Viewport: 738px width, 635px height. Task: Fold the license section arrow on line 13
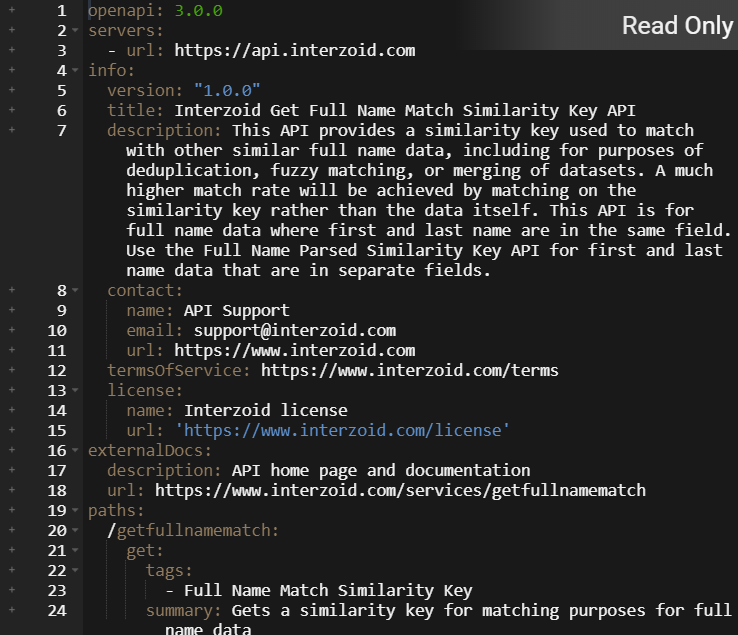click(x=75, y=390)
